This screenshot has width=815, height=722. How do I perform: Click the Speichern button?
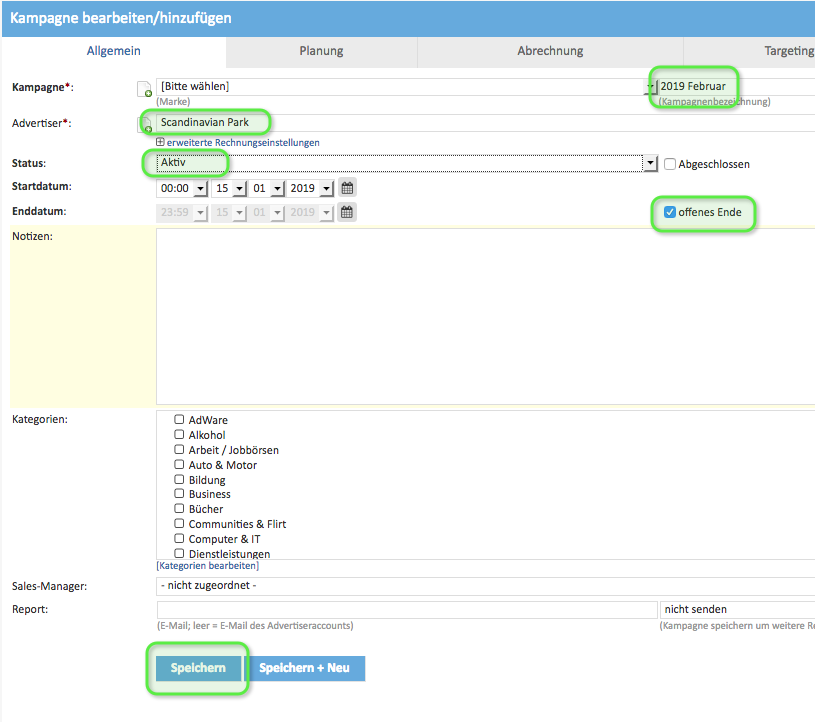click(198, 668)
